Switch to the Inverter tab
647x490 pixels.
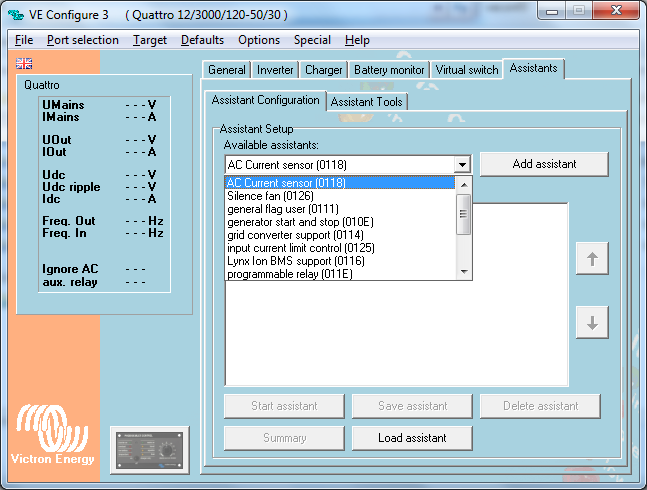pyautogui.click(x=275, y=70)
